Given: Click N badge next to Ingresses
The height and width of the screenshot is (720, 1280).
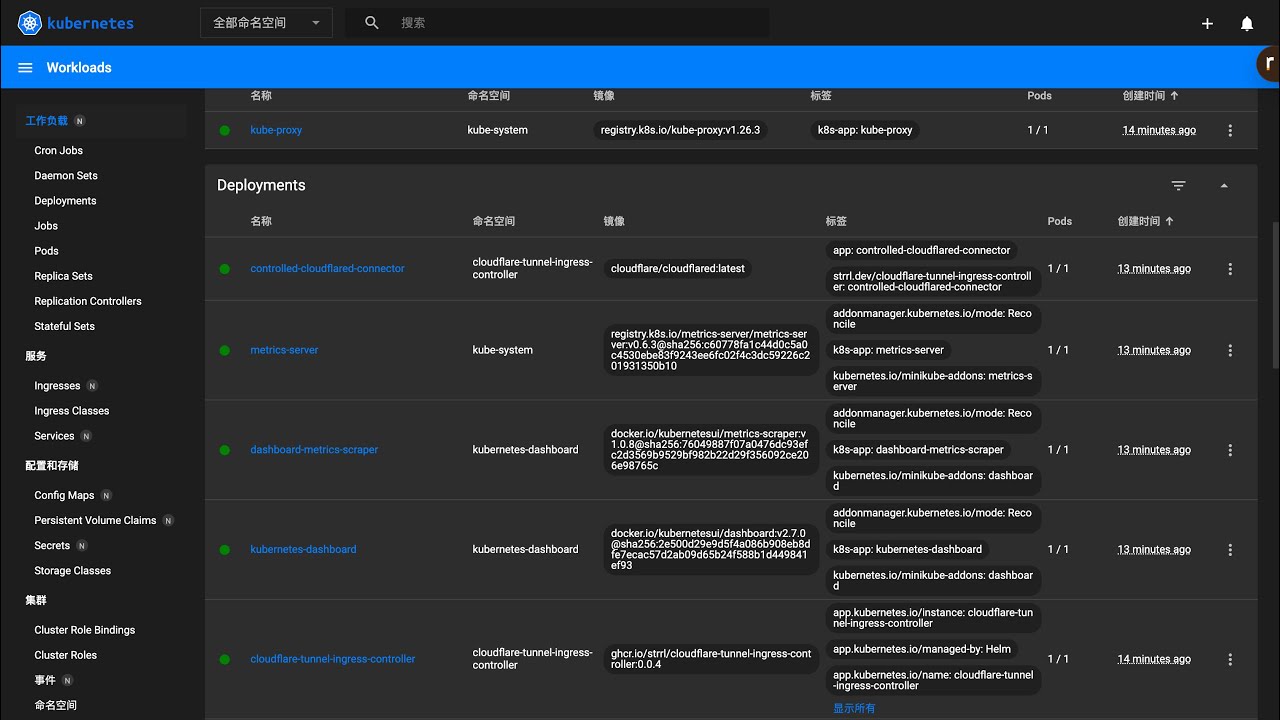Looking at the screenshot, I should (92, 386).
